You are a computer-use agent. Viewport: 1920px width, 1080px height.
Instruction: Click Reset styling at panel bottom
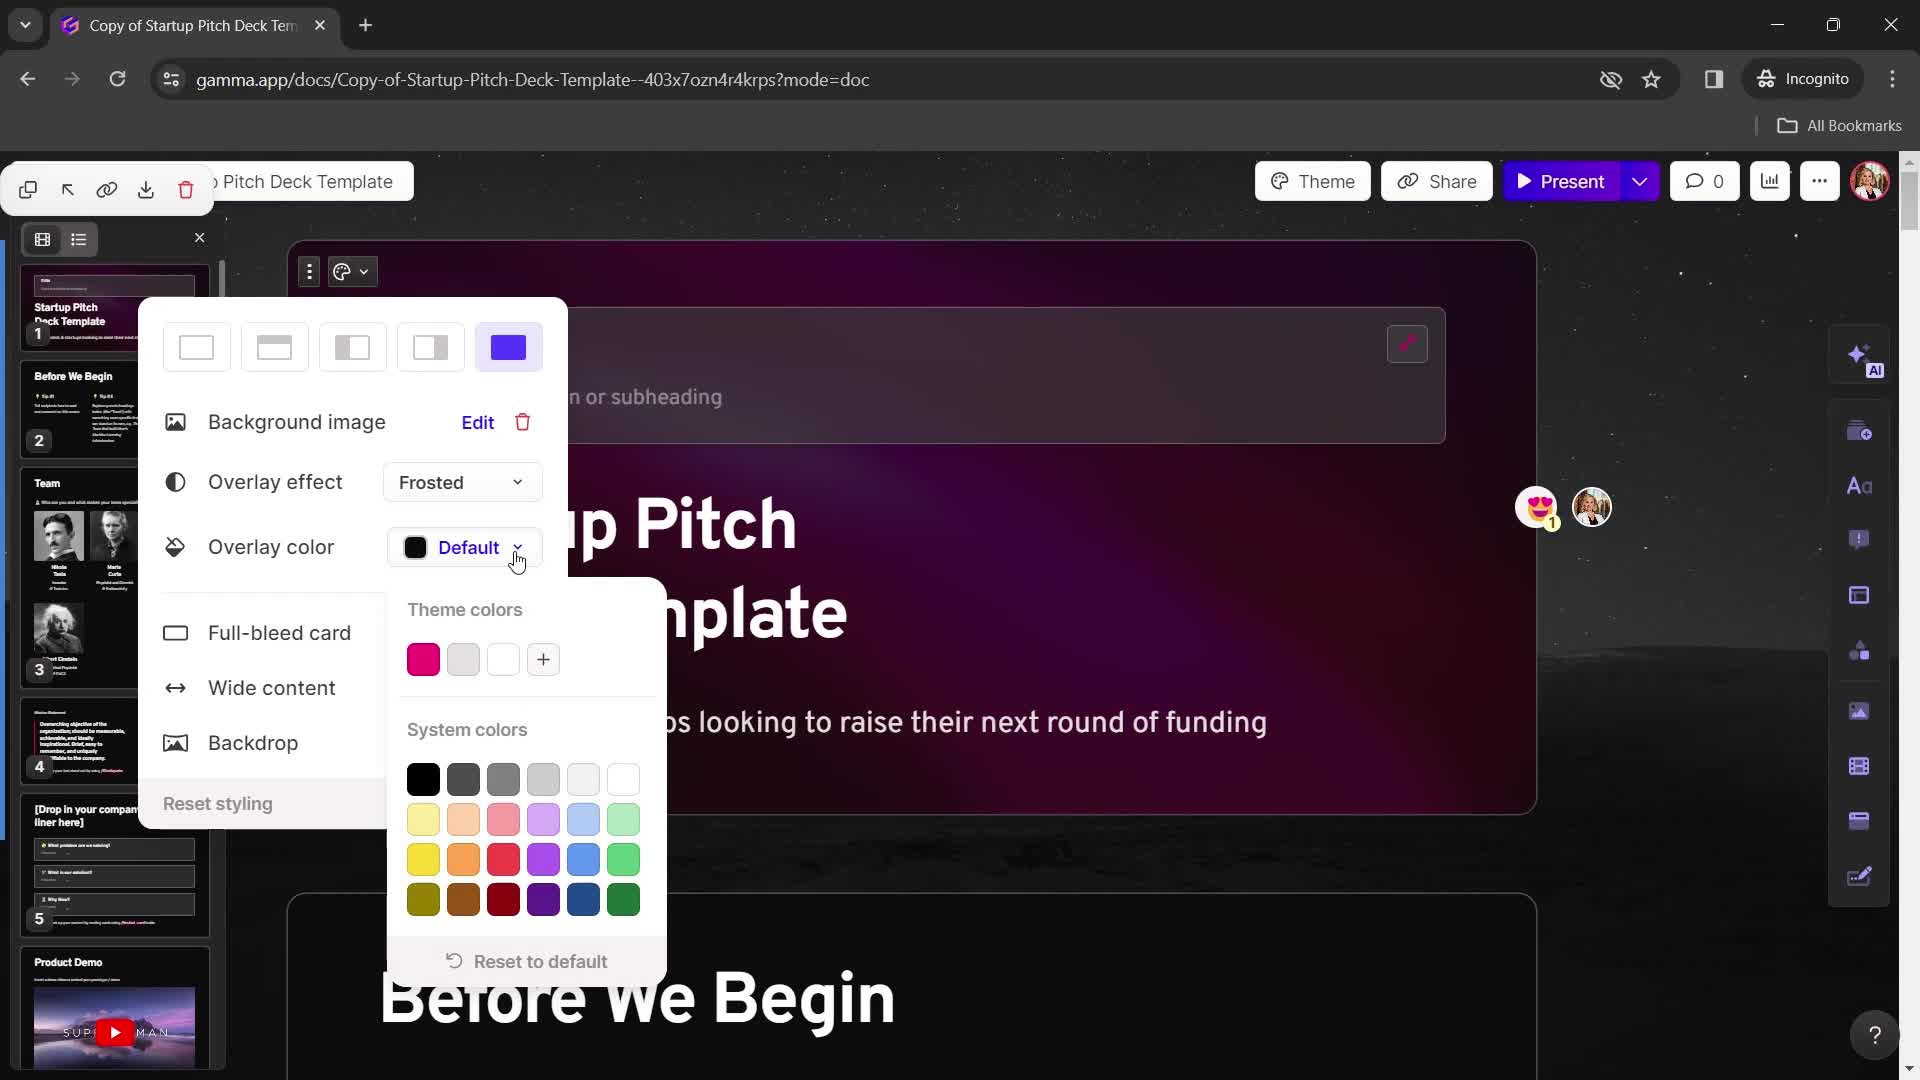coord(218,803)
